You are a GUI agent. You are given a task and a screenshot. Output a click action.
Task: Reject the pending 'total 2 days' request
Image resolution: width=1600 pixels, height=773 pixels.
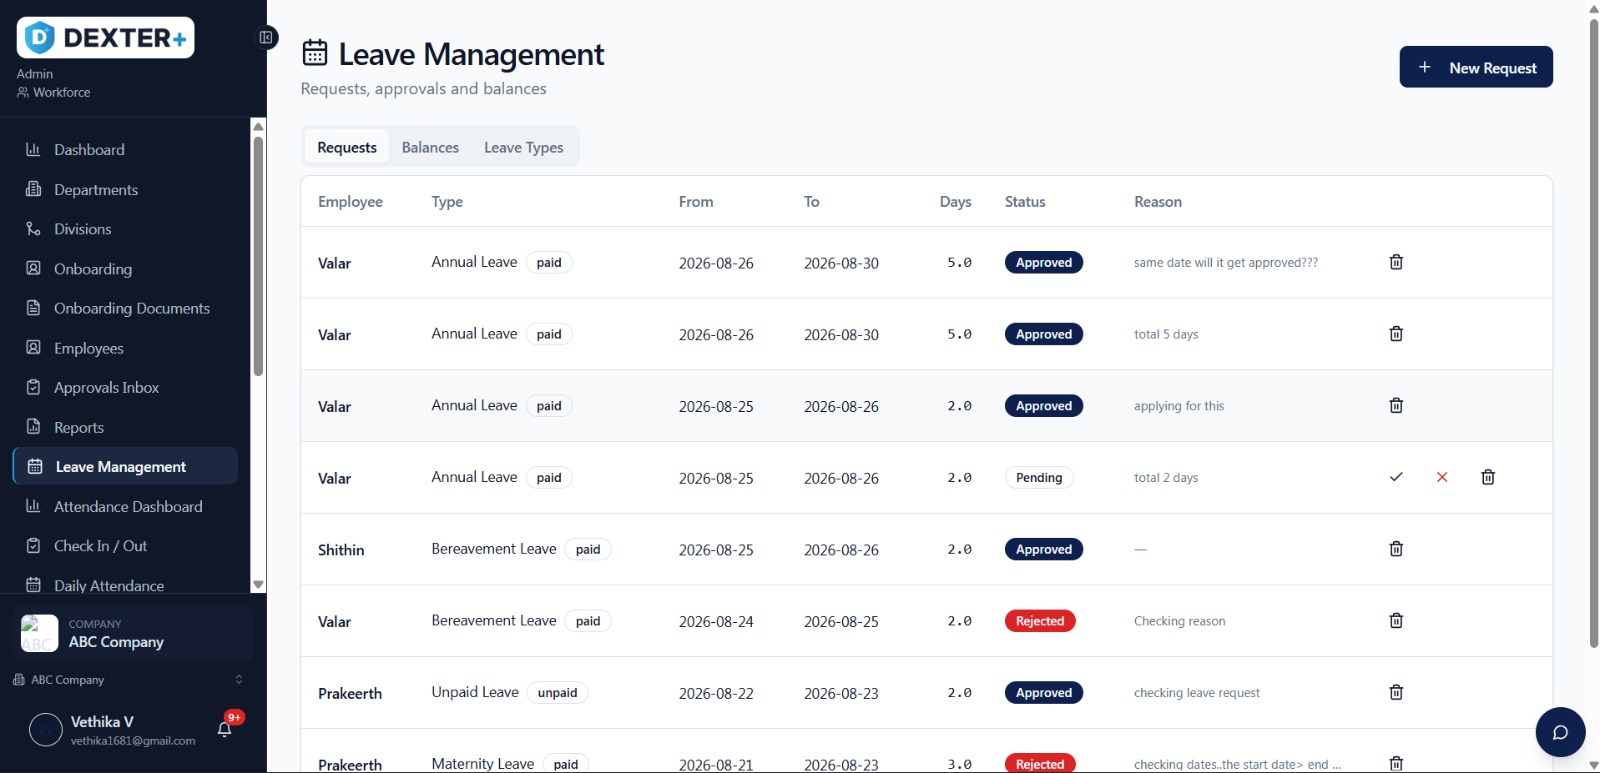pos(1442,477)
